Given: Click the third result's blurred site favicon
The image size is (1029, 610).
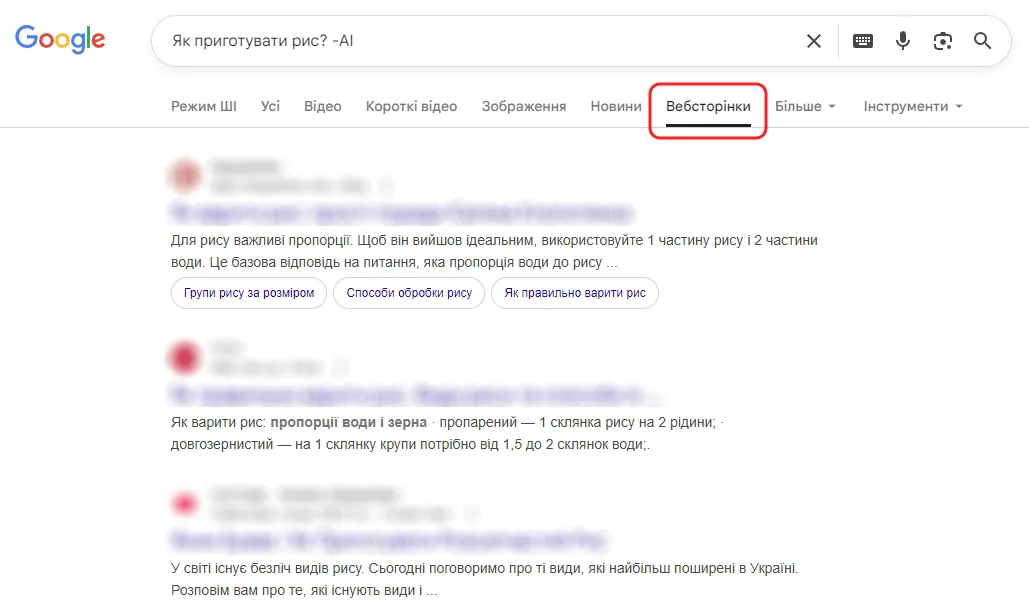Looking at the screenshot, I should [x=184, y=504].
